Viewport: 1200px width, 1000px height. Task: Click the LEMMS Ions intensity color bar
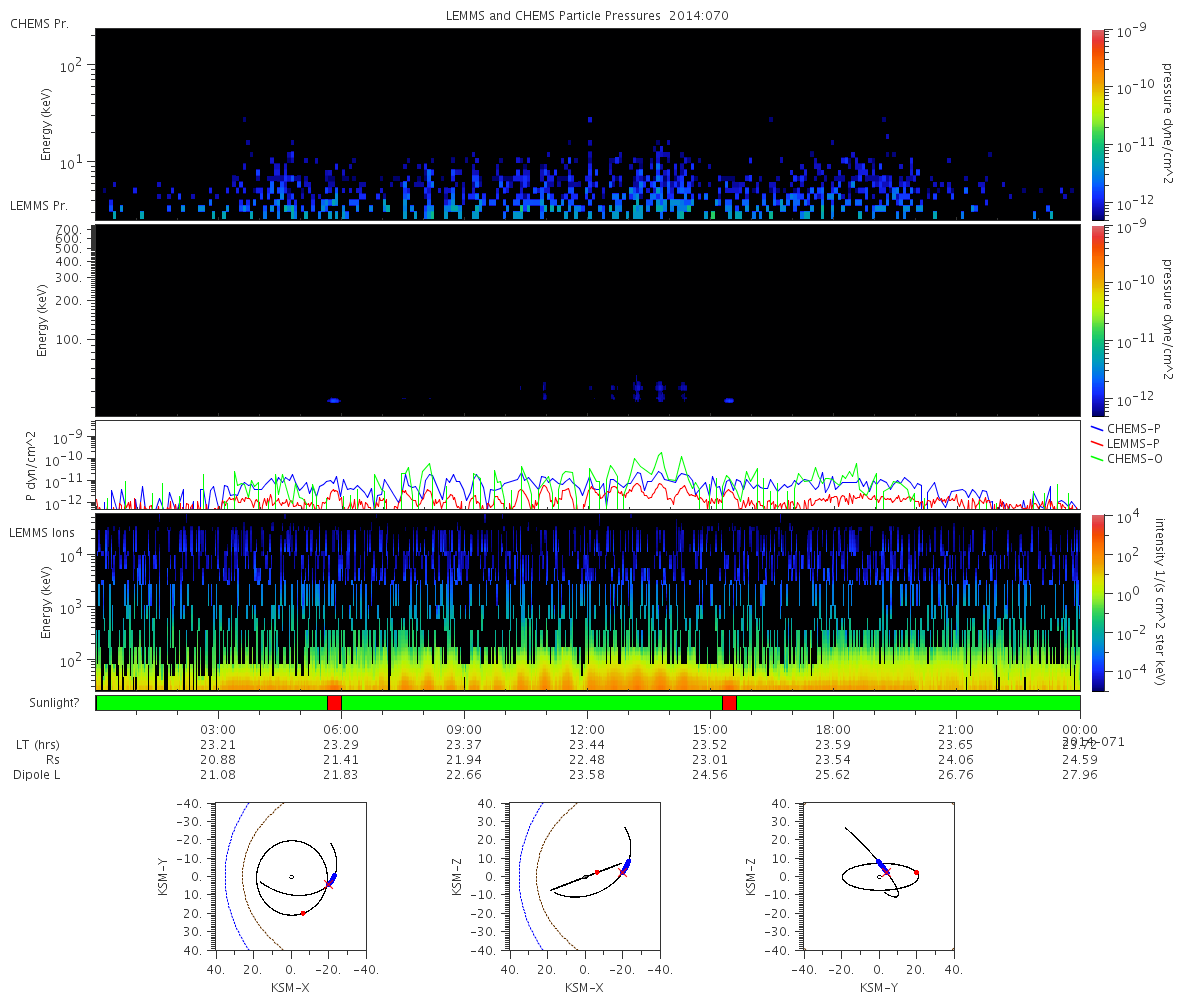click(1097, 602)
